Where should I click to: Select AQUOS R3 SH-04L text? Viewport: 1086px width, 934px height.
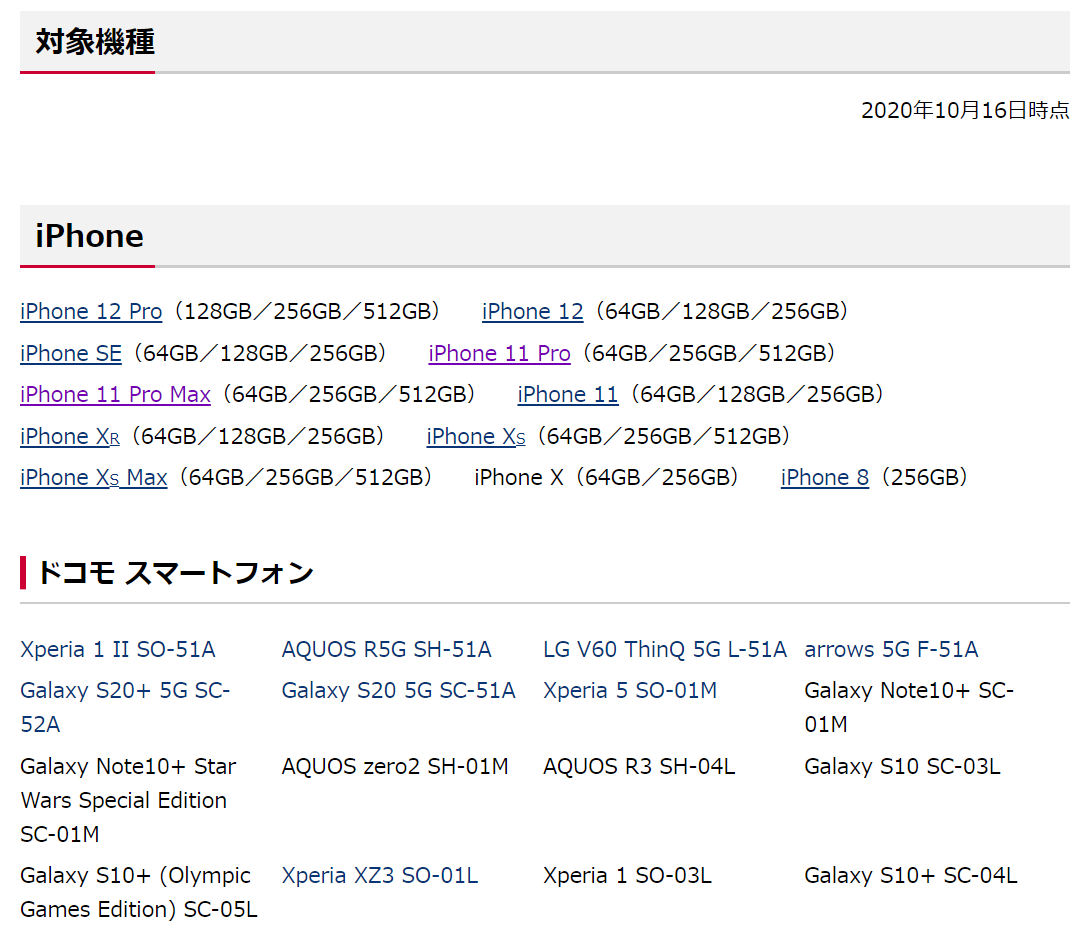(x=639, y=766)
